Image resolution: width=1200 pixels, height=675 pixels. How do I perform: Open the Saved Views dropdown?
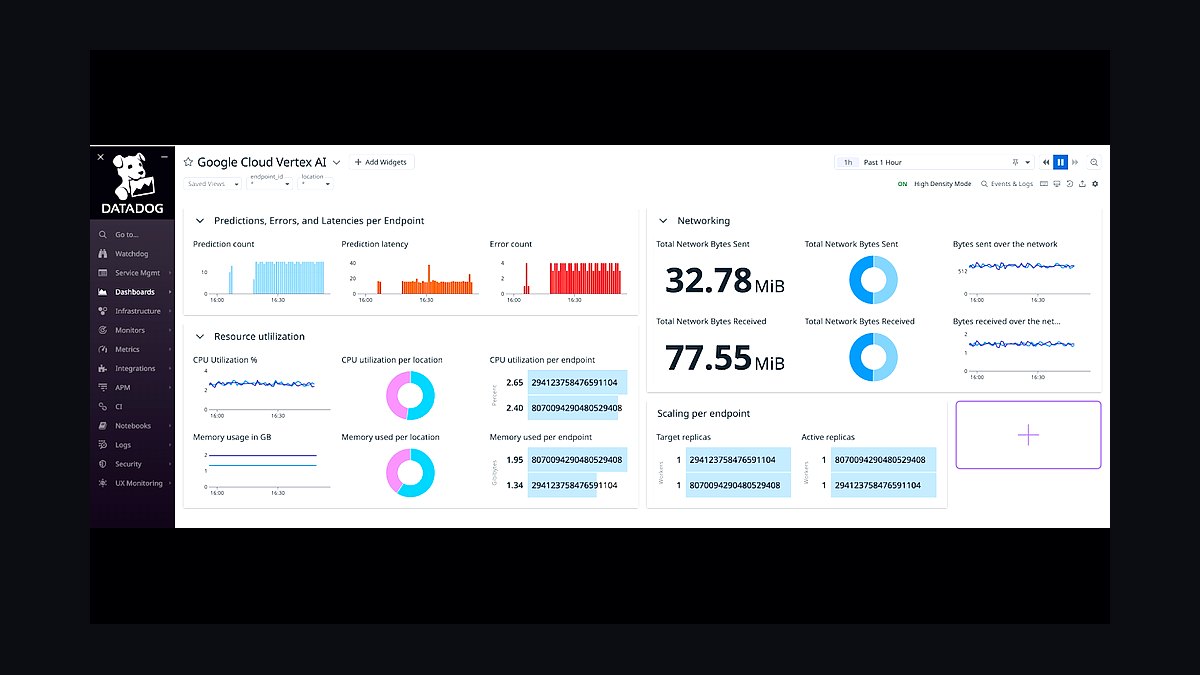[212, 184]
